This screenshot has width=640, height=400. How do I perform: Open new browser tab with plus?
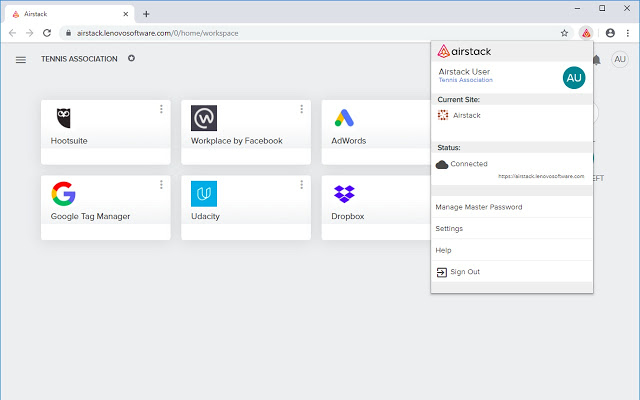(146, 14)
